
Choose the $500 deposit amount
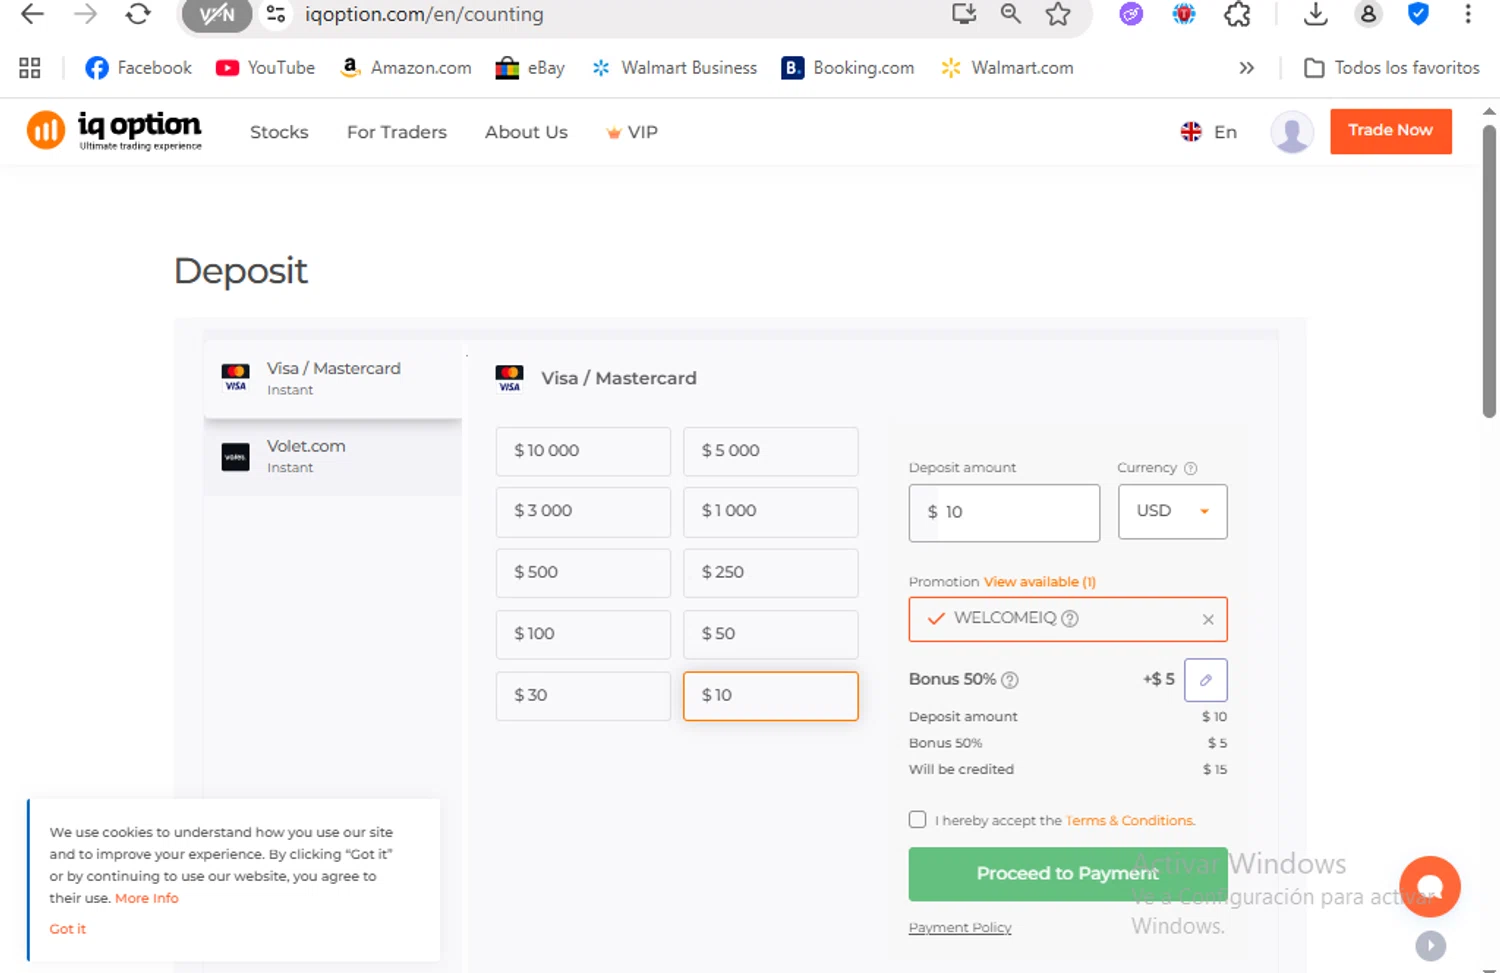(583, 573)
